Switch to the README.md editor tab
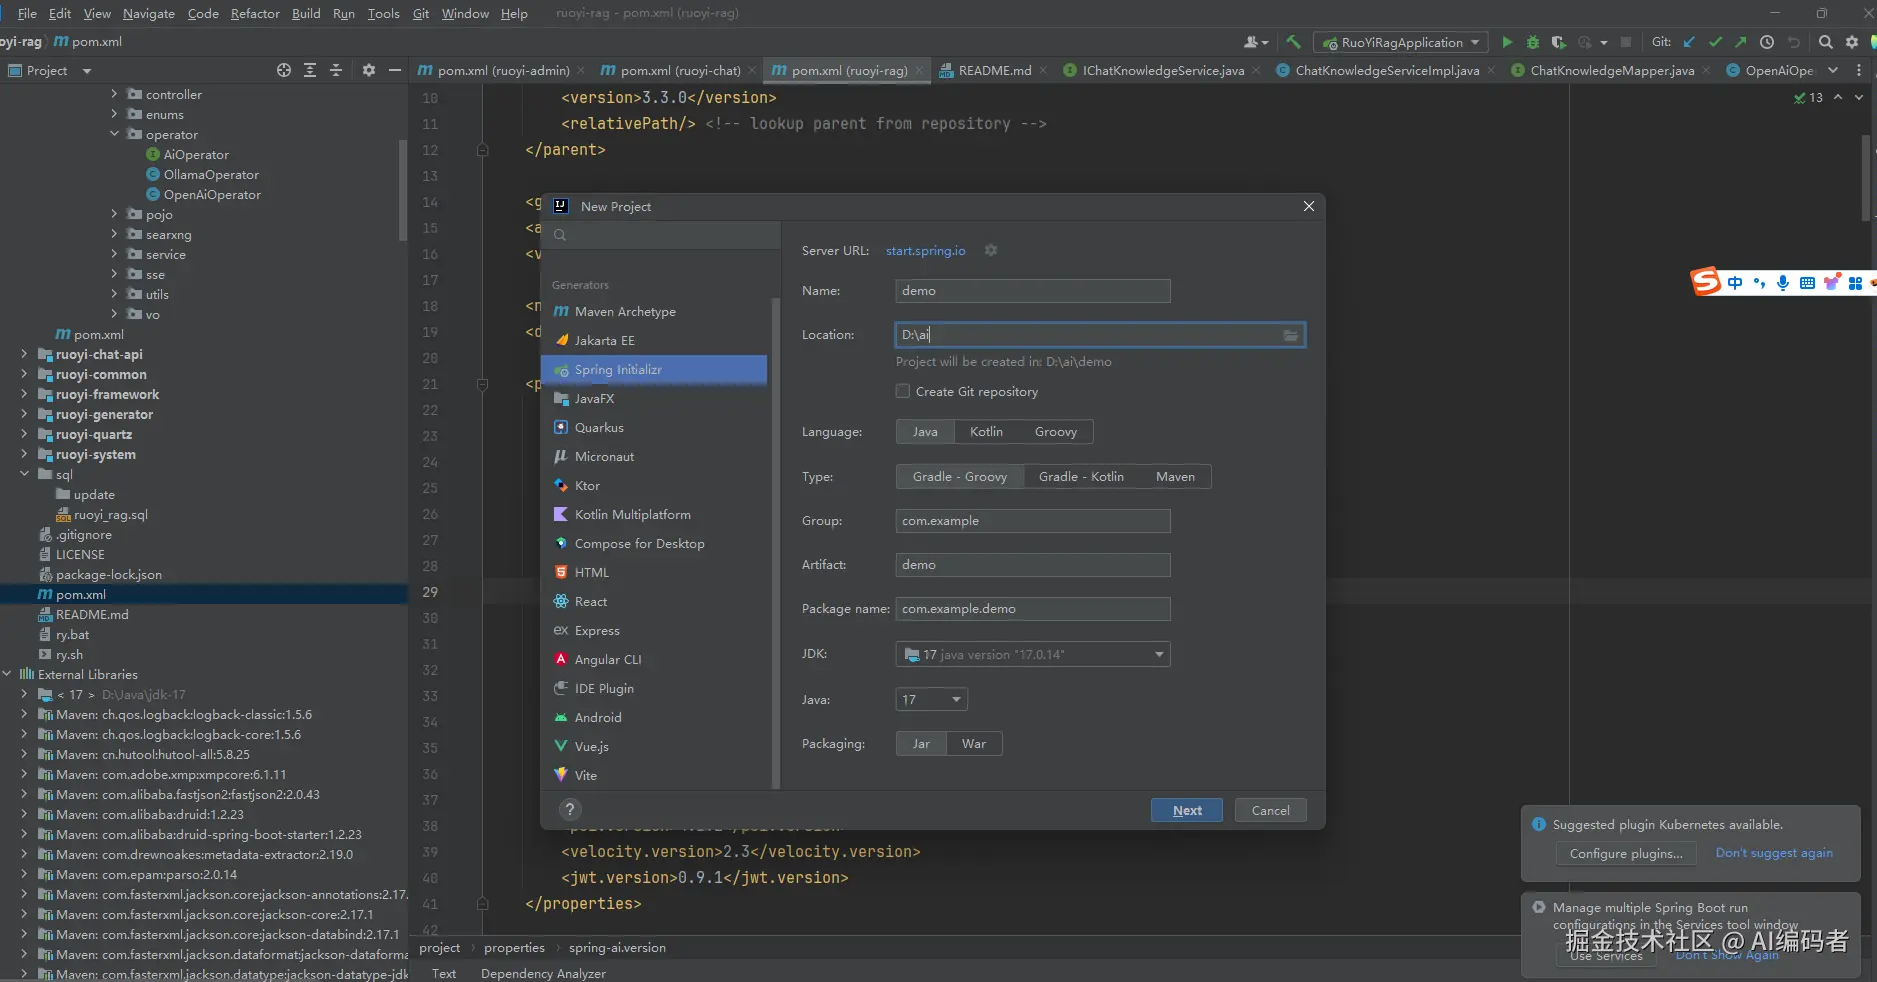This screenshot has height=982, width=1877. coord(994,71)
